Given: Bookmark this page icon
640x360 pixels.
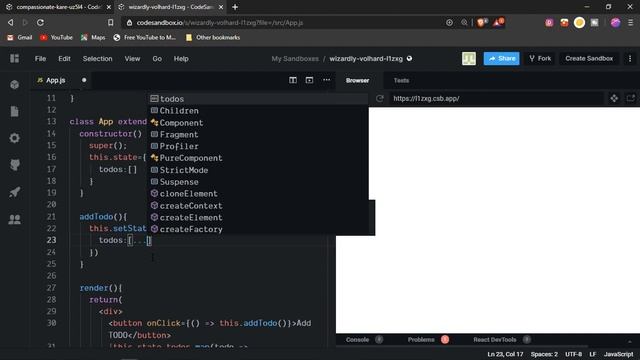Looking at the screenshot, I should [111, 22].
